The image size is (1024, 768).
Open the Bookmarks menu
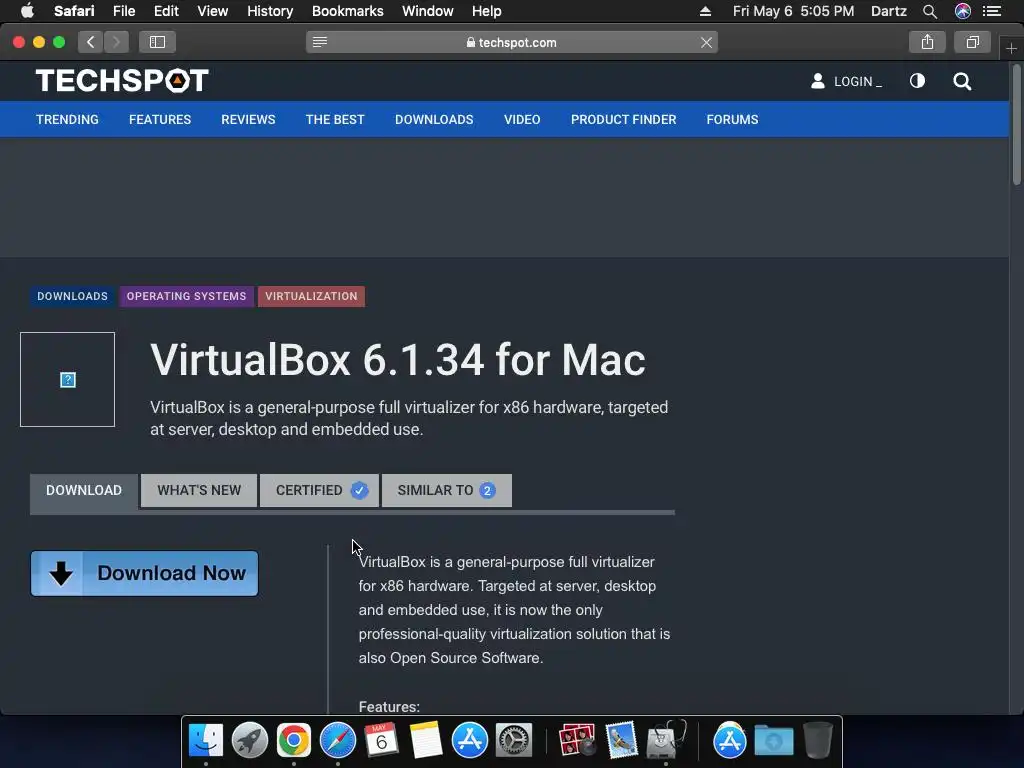point(347,11)
